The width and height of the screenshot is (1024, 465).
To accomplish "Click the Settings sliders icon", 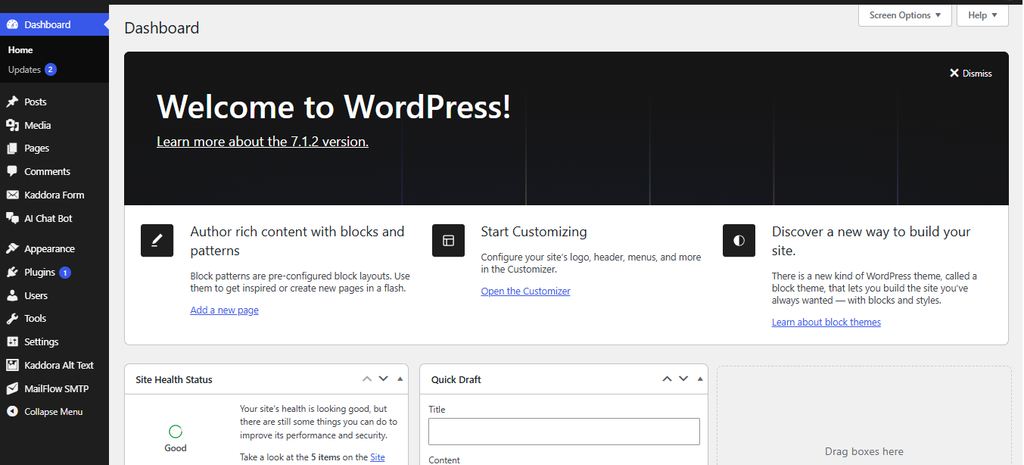I will pos(12,342).
